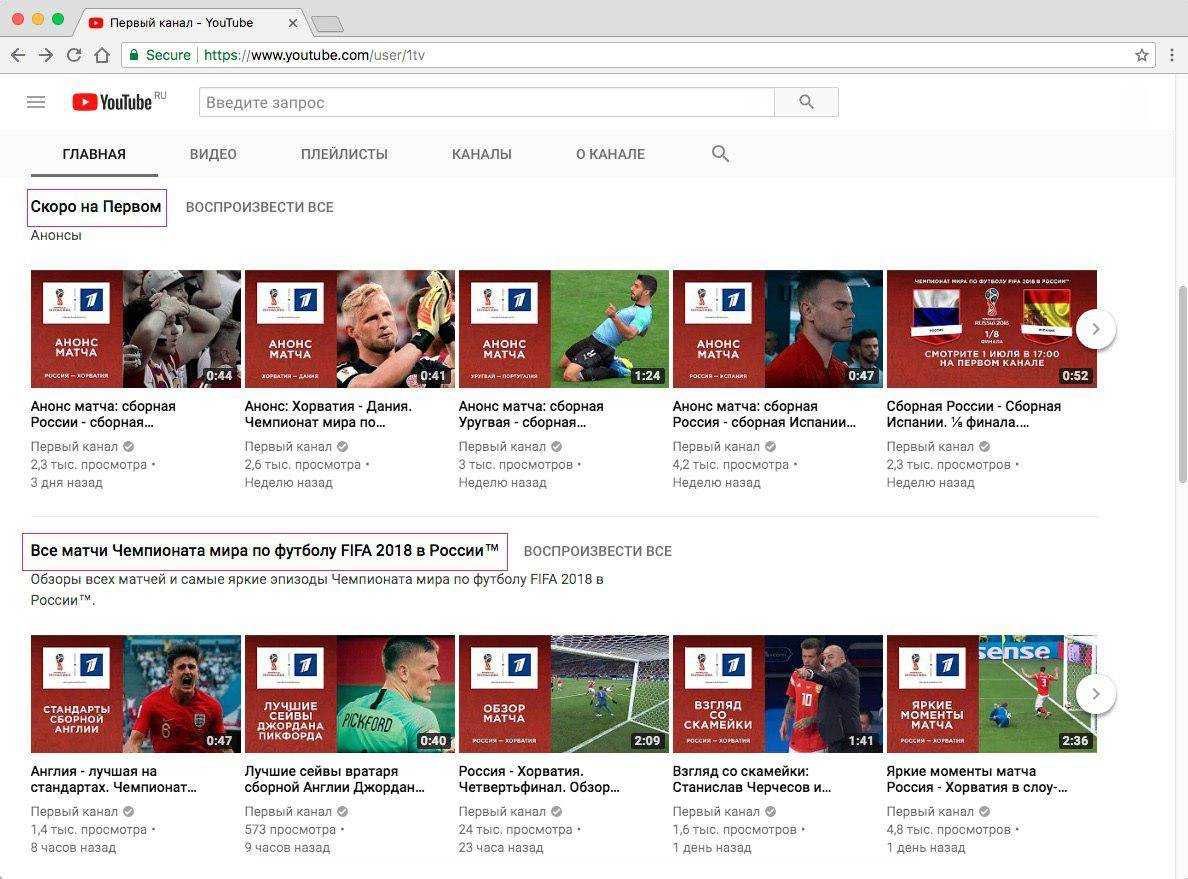Viewport: 1188px width, 879px height.
Task: Open title Анонс: Хорватия - Дания
Action: pos(328,414)
